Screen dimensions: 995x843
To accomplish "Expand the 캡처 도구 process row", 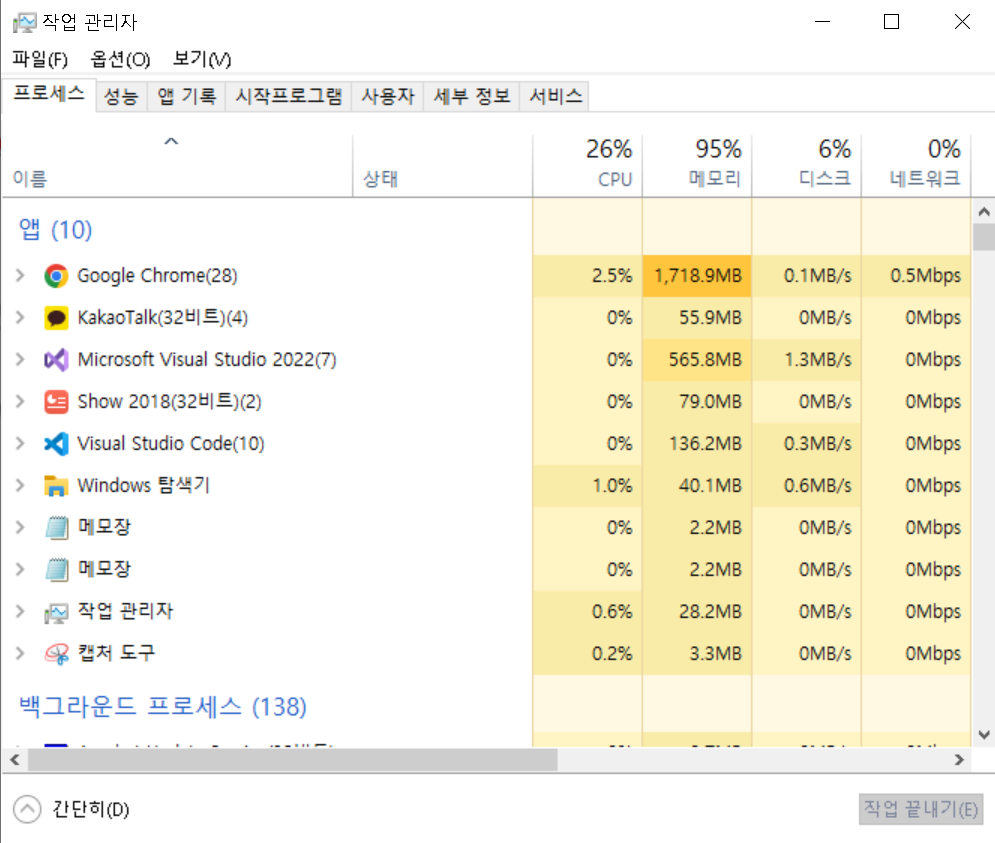I will pyautogui.click(x=20, y=653).
